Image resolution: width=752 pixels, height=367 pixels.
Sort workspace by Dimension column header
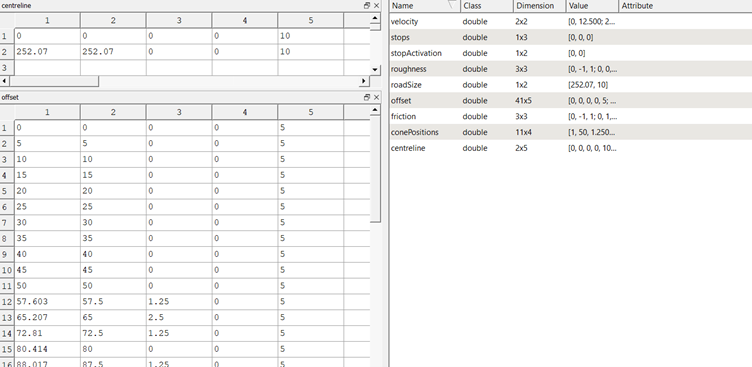tap(540, 6)
